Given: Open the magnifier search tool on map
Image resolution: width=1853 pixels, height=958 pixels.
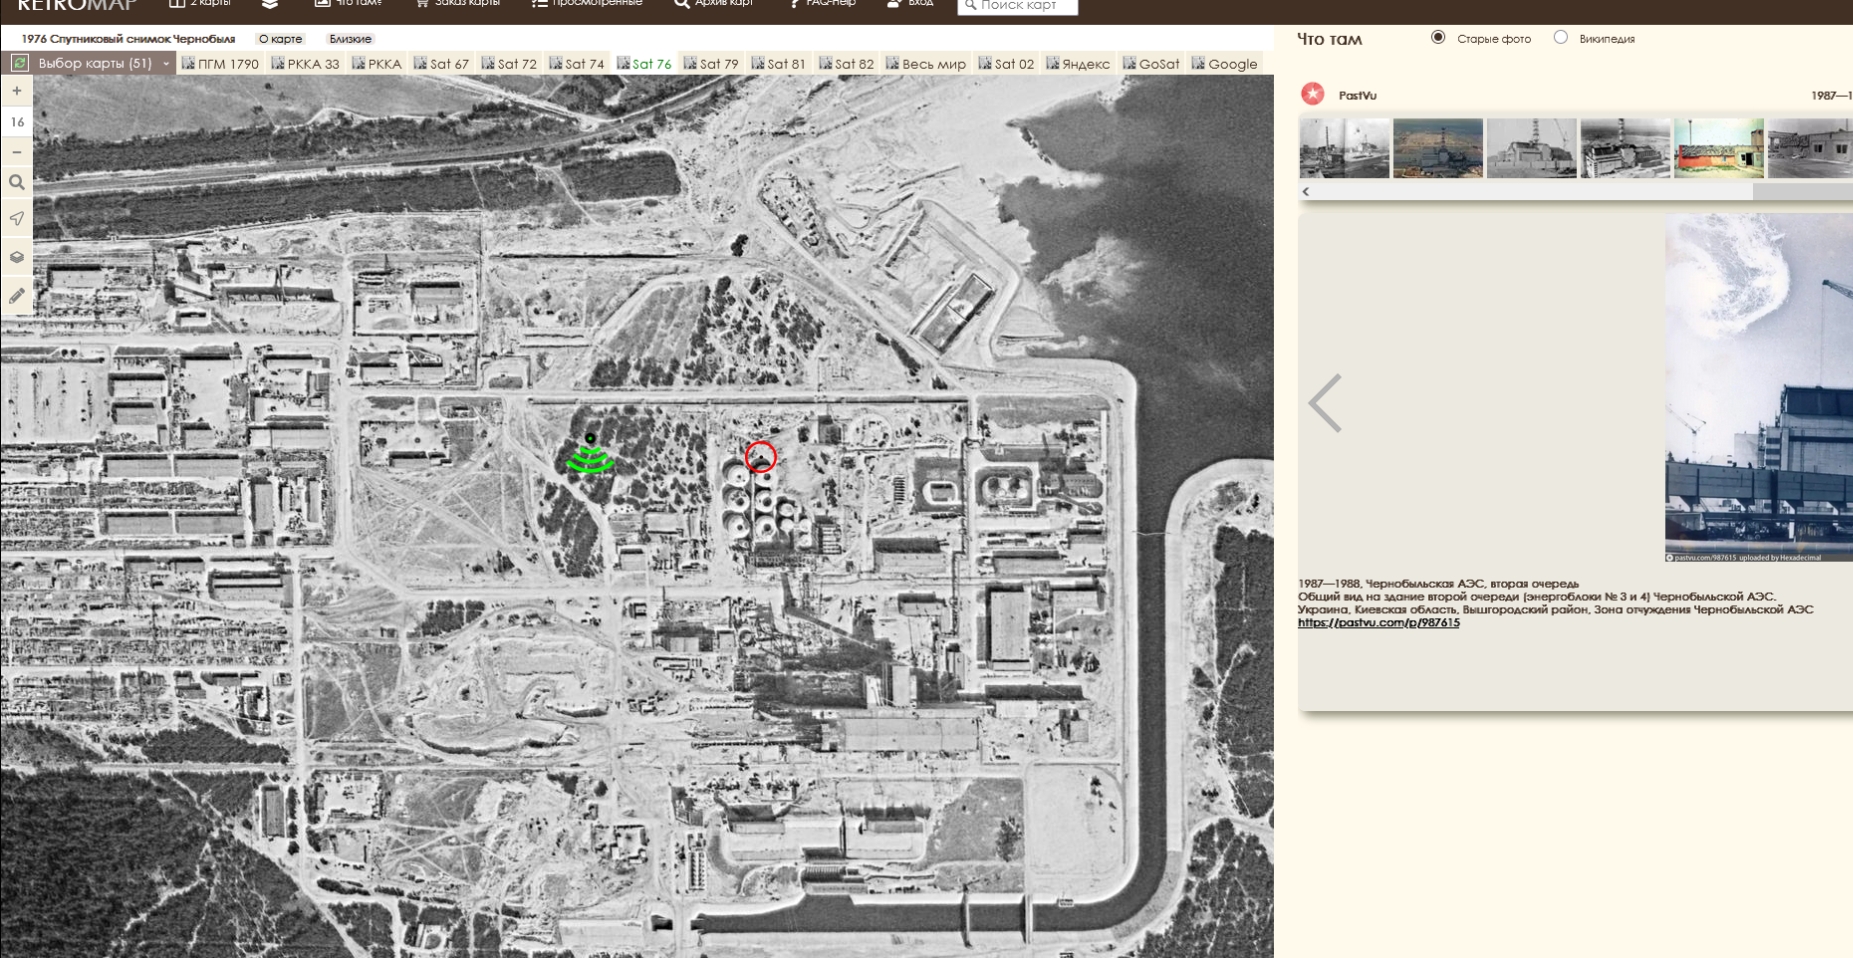Looking at the screenshot, I should pos(17,183).
